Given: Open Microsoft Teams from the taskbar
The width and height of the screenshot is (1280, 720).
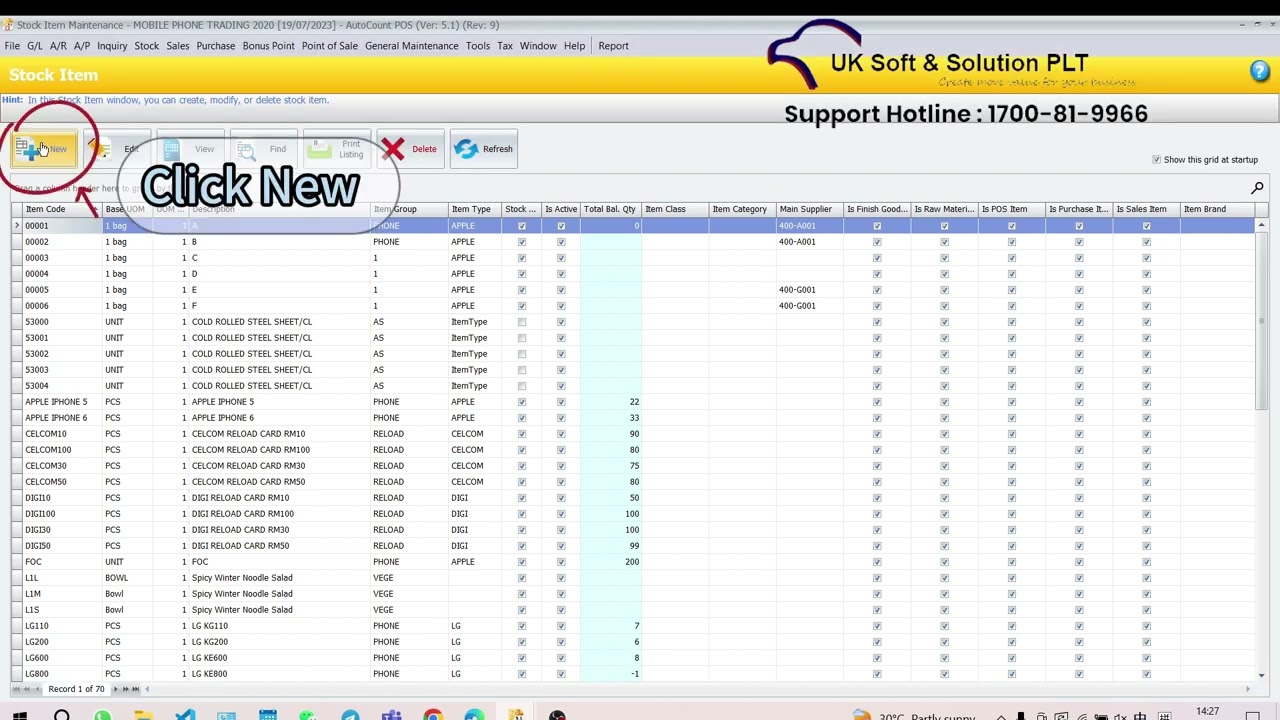Looking at the screenshot, I should tap(391, 714).
